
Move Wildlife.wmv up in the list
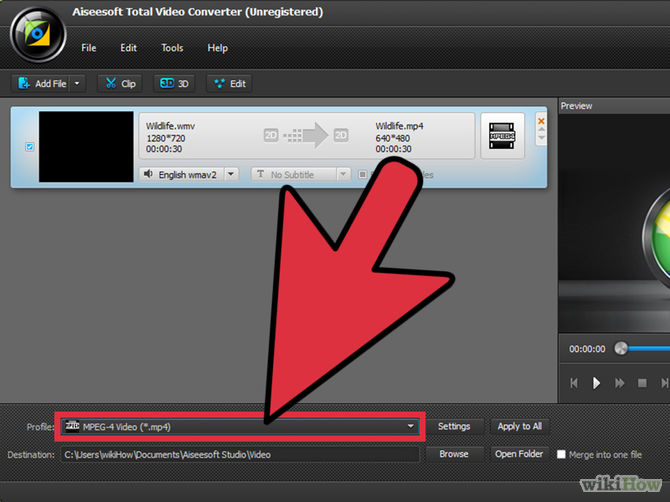tap(541, 129)
